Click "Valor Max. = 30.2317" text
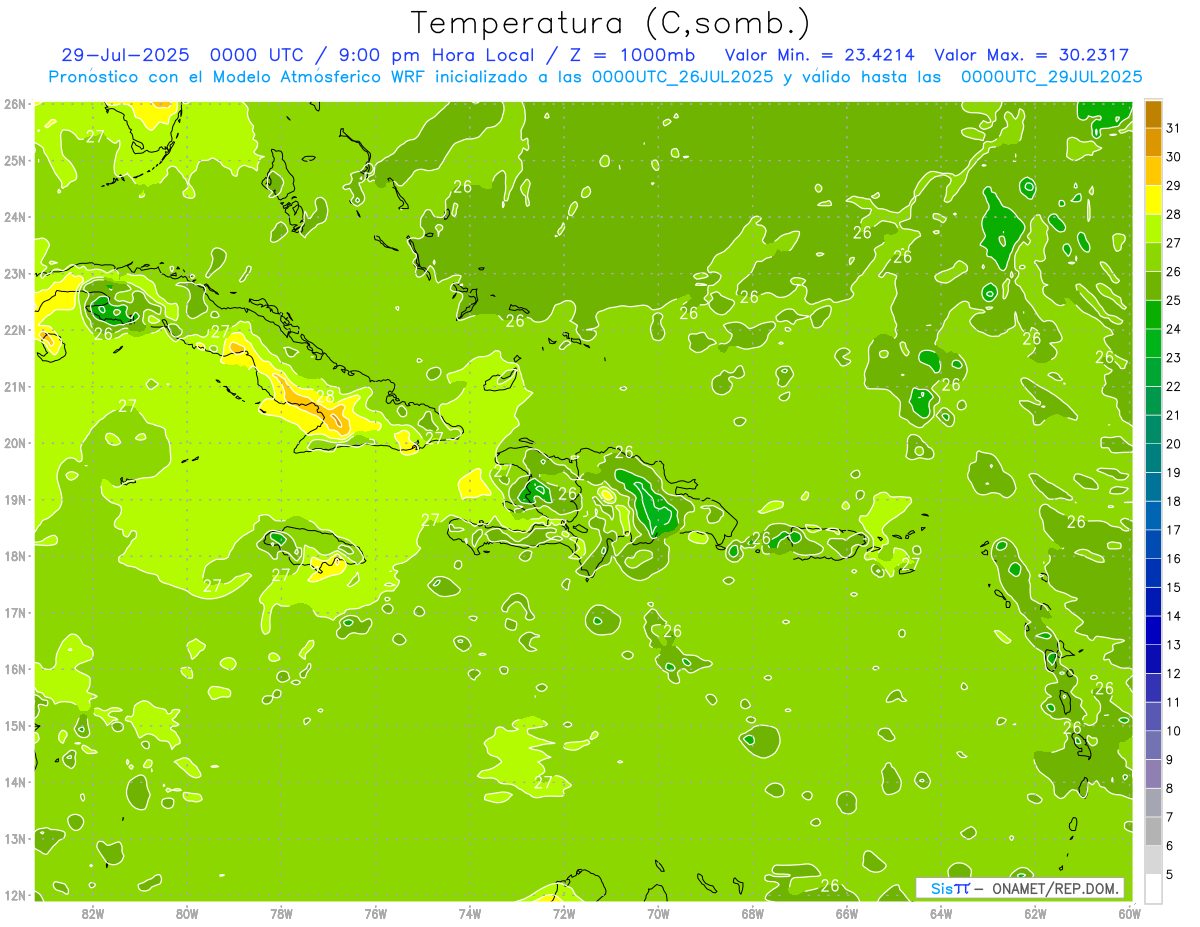1200x927 pixels. pyautogui.click(x=1032, y=55)
